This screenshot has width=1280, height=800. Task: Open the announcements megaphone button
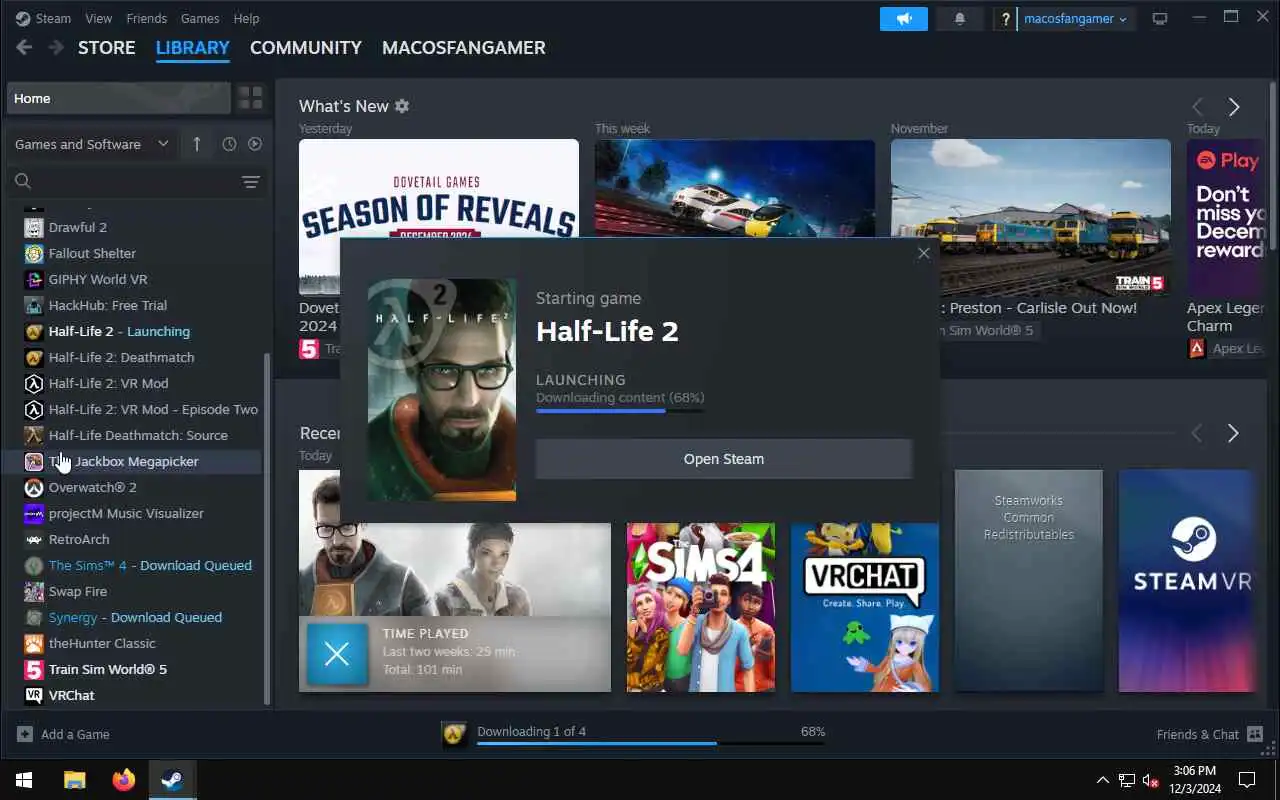[904, 19]
